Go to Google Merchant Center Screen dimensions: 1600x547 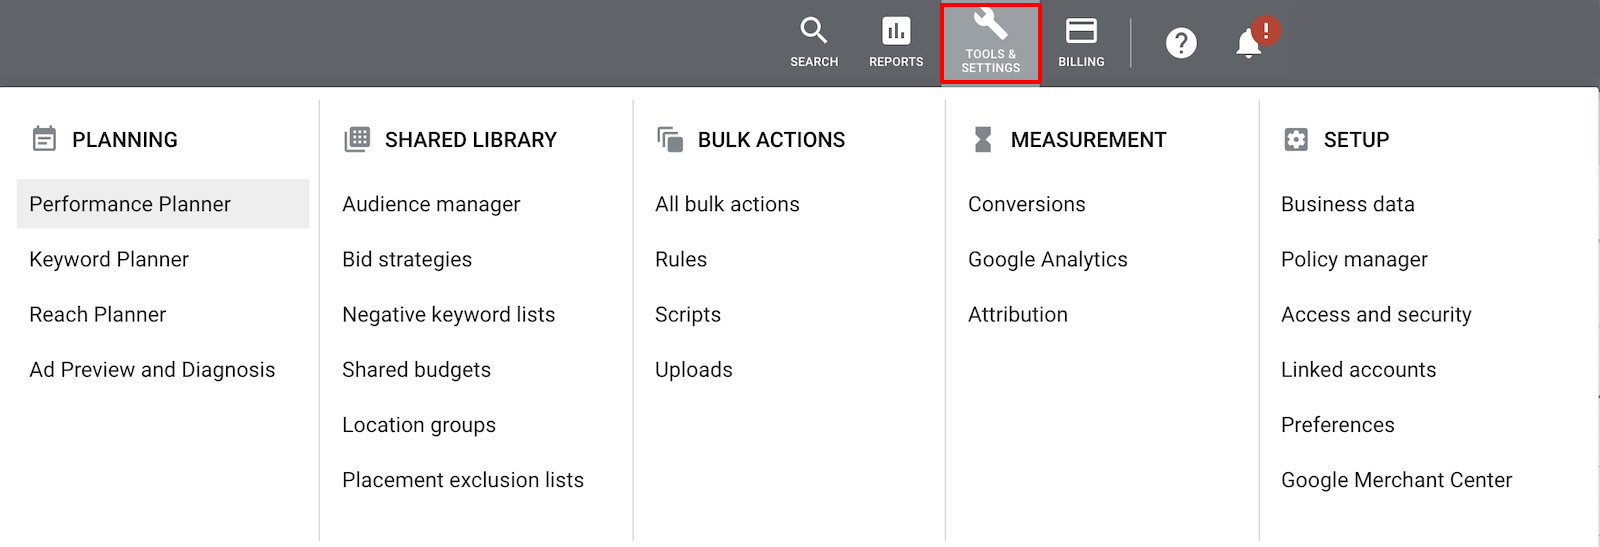tap(1396, 480)
